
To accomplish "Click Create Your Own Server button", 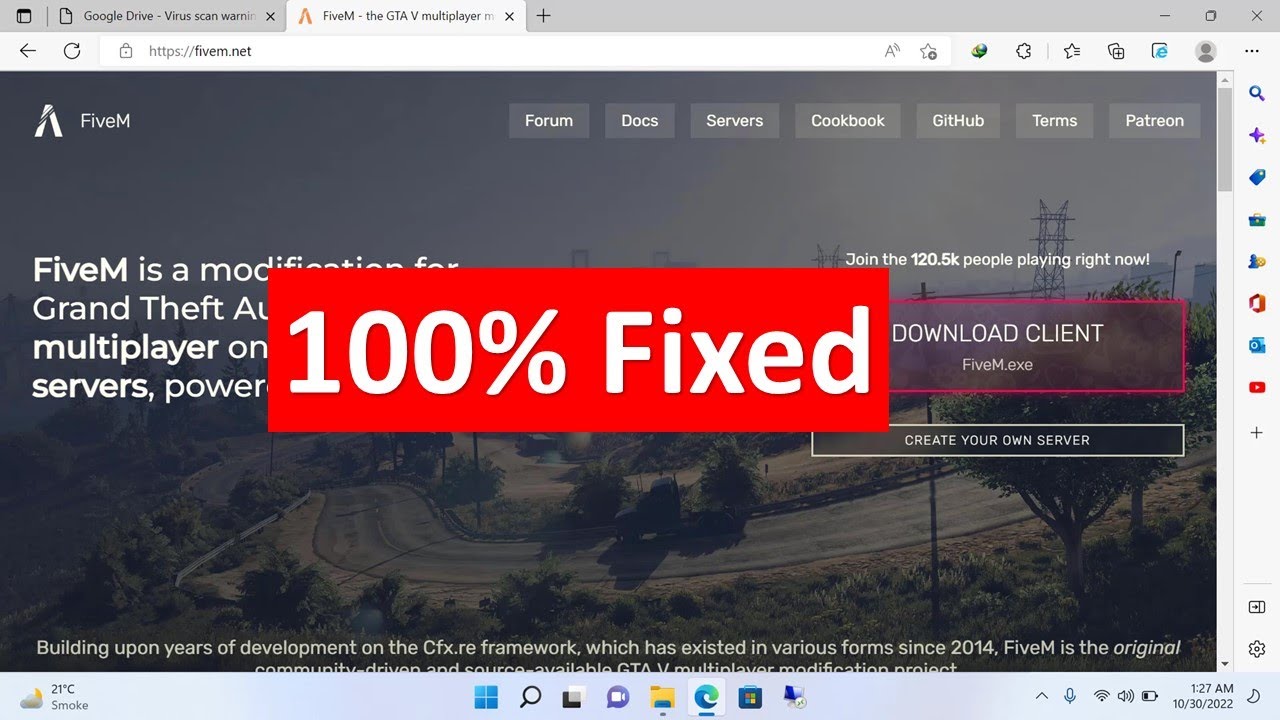I will pos(997,440).
